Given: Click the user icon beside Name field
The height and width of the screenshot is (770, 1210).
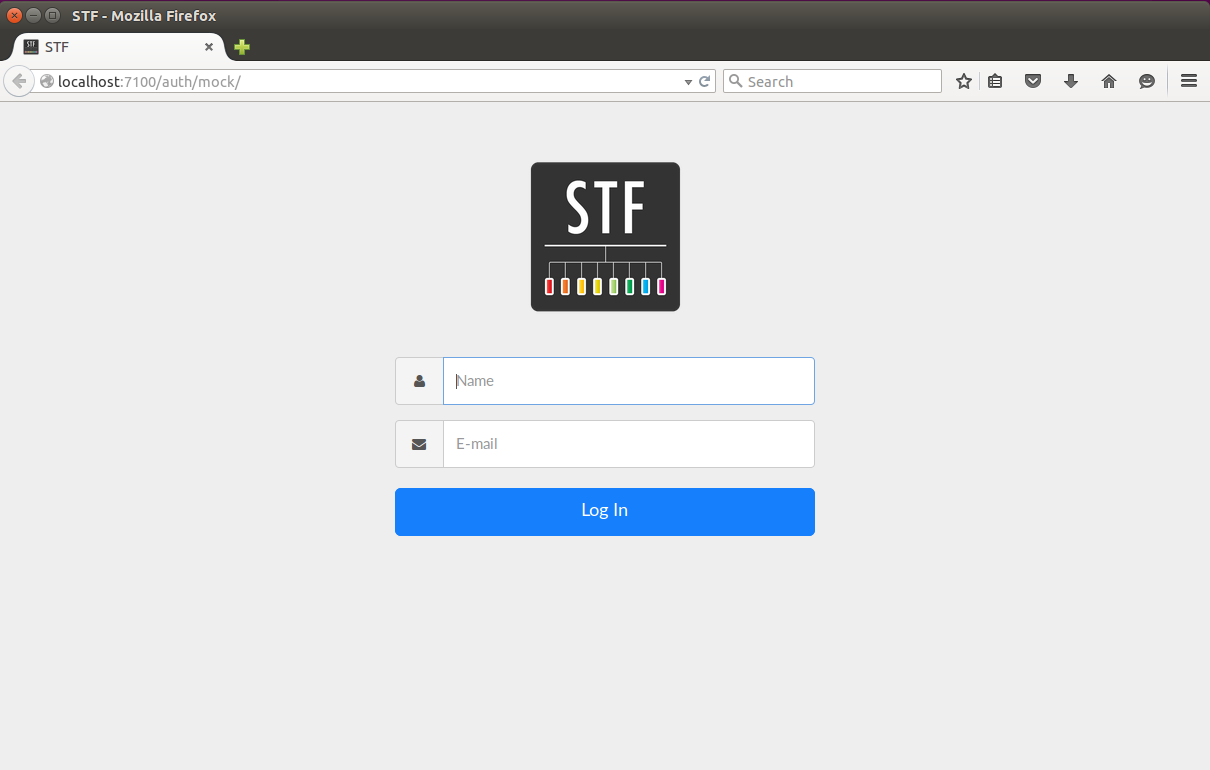Looking at the screenshot, I should pos(419,381).
